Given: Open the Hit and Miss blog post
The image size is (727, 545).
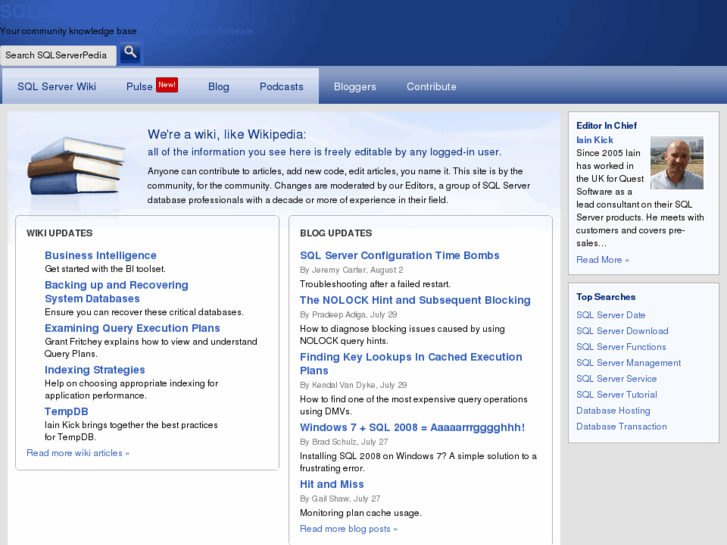Looking at the screenshot, I should point(332,485).
